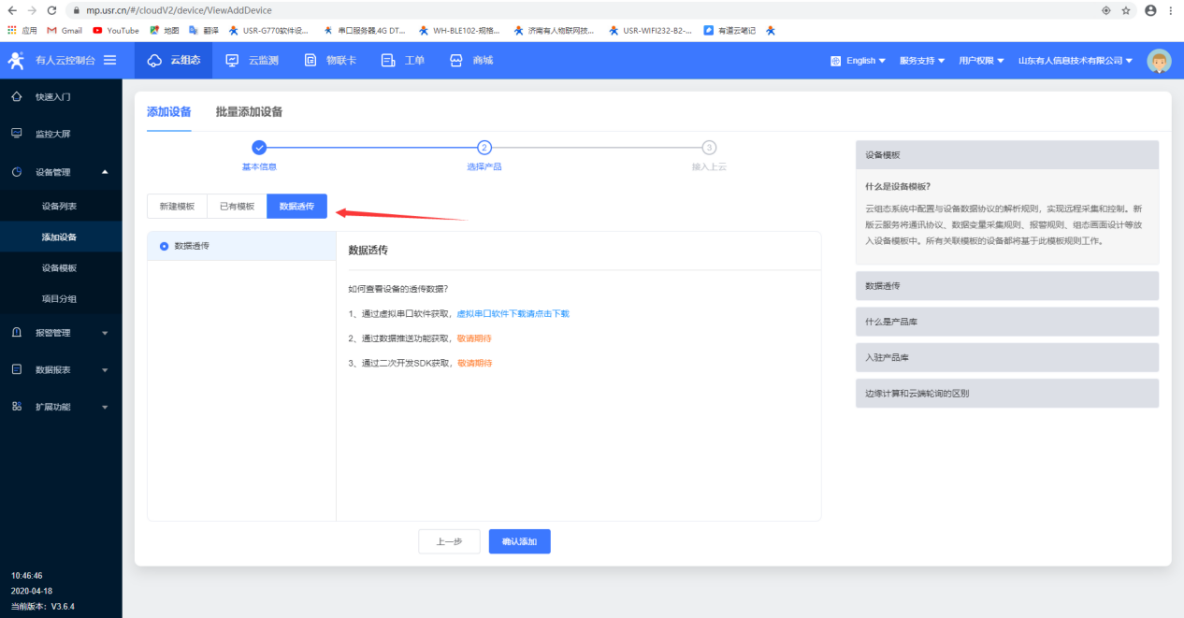Expand the 服务支持 dropdown menu
Screen dimensions: 1184x618
(922, 61)
